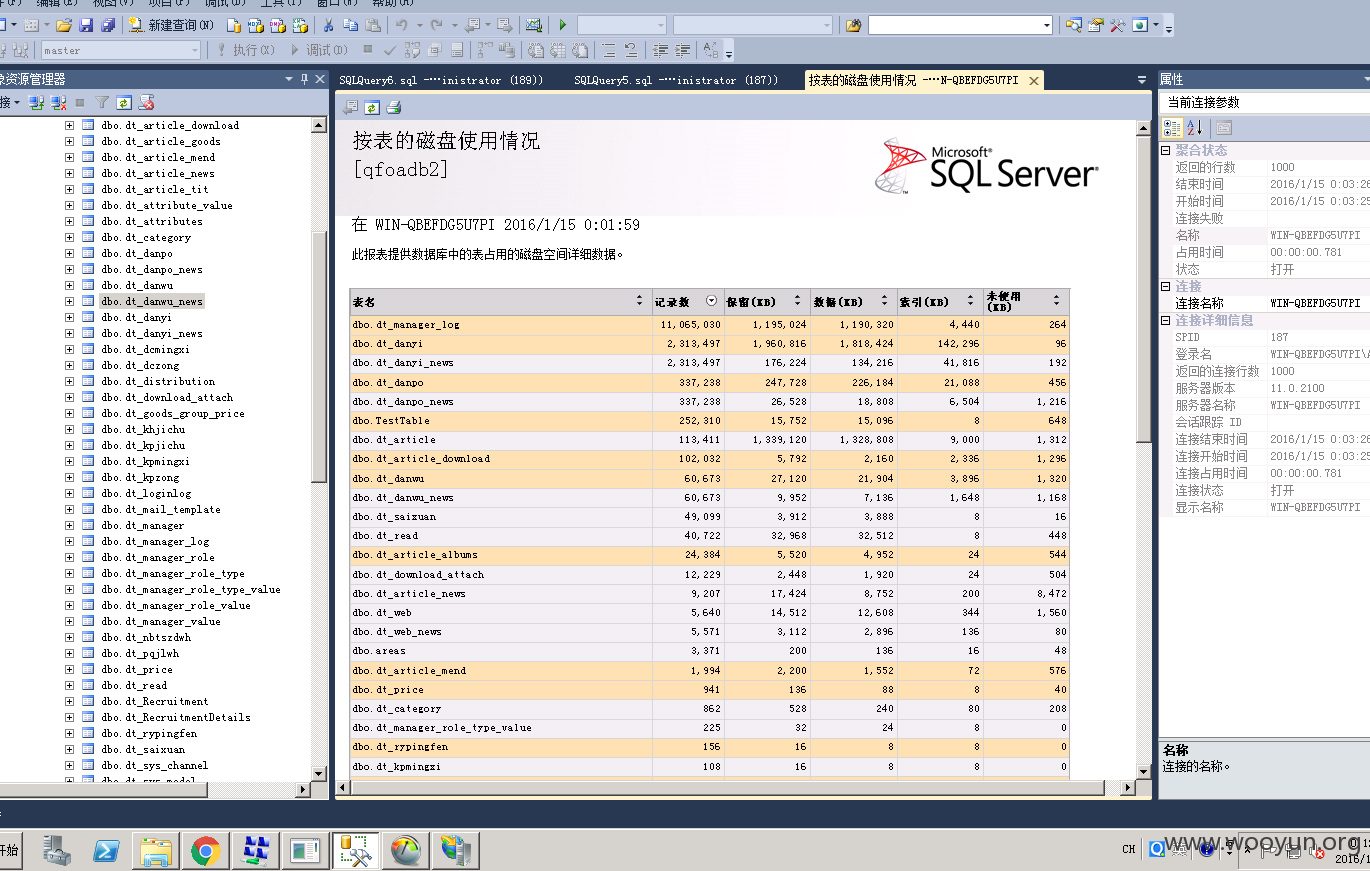
Task: Switch properties to Alphabetical sort
Action: click(x=1195, y=127)
